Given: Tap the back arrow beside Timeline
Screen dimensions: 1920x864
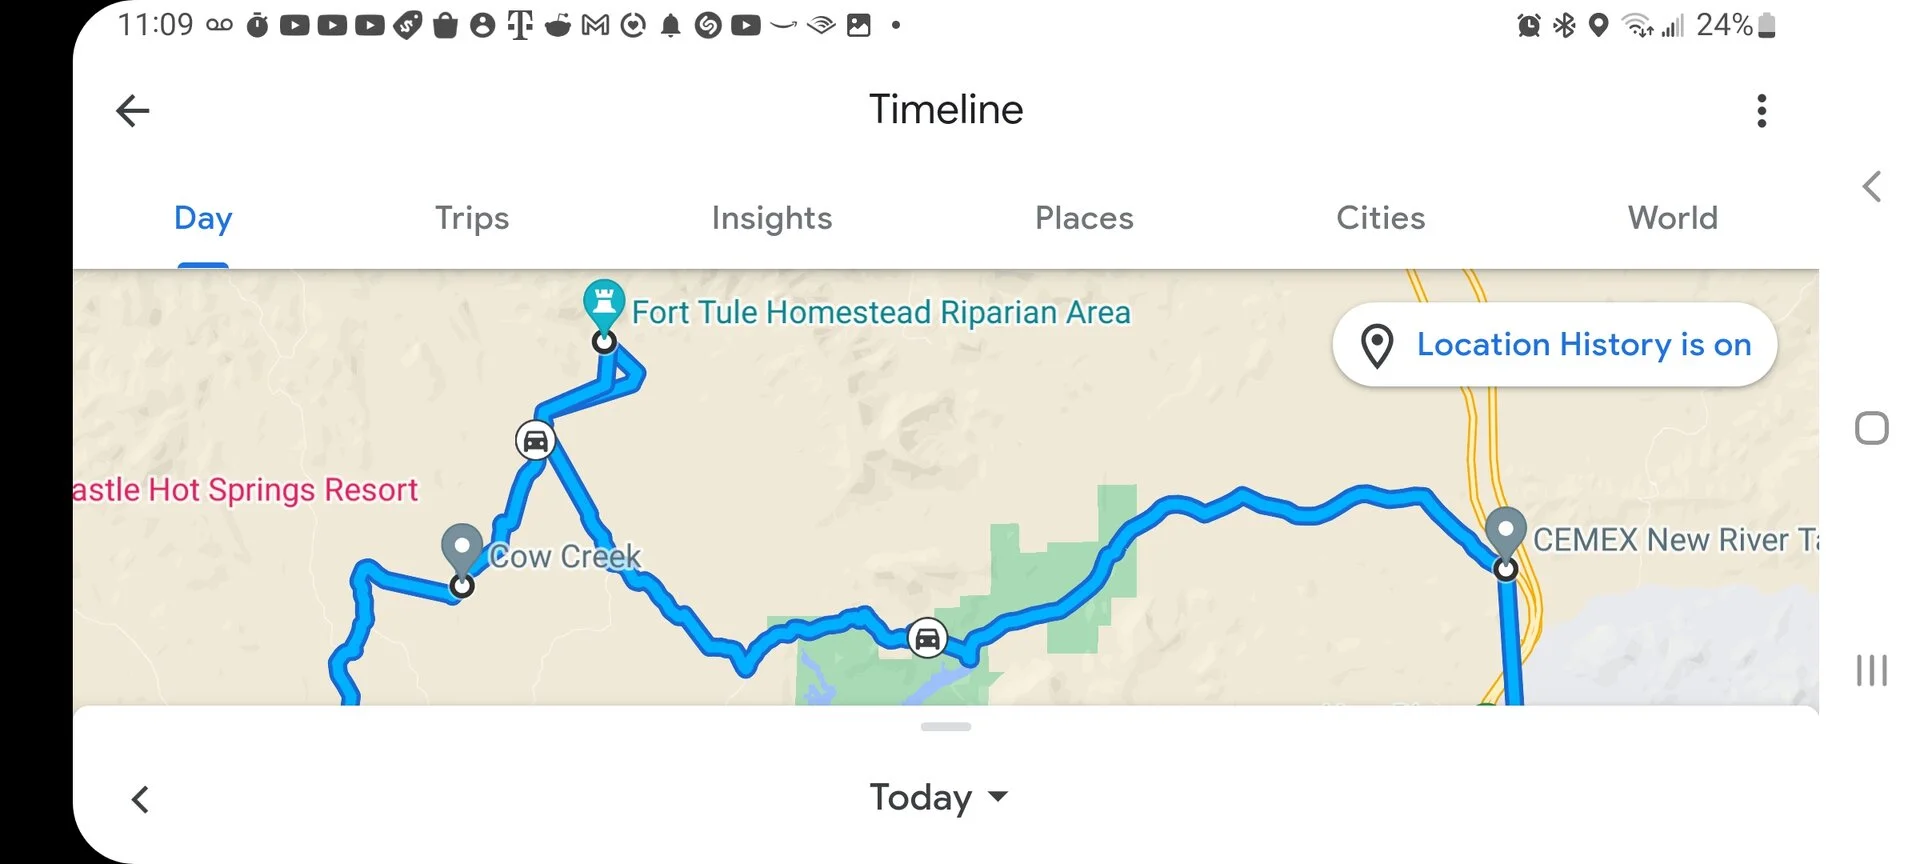Looking at the screenshot, I should point(133,110).
